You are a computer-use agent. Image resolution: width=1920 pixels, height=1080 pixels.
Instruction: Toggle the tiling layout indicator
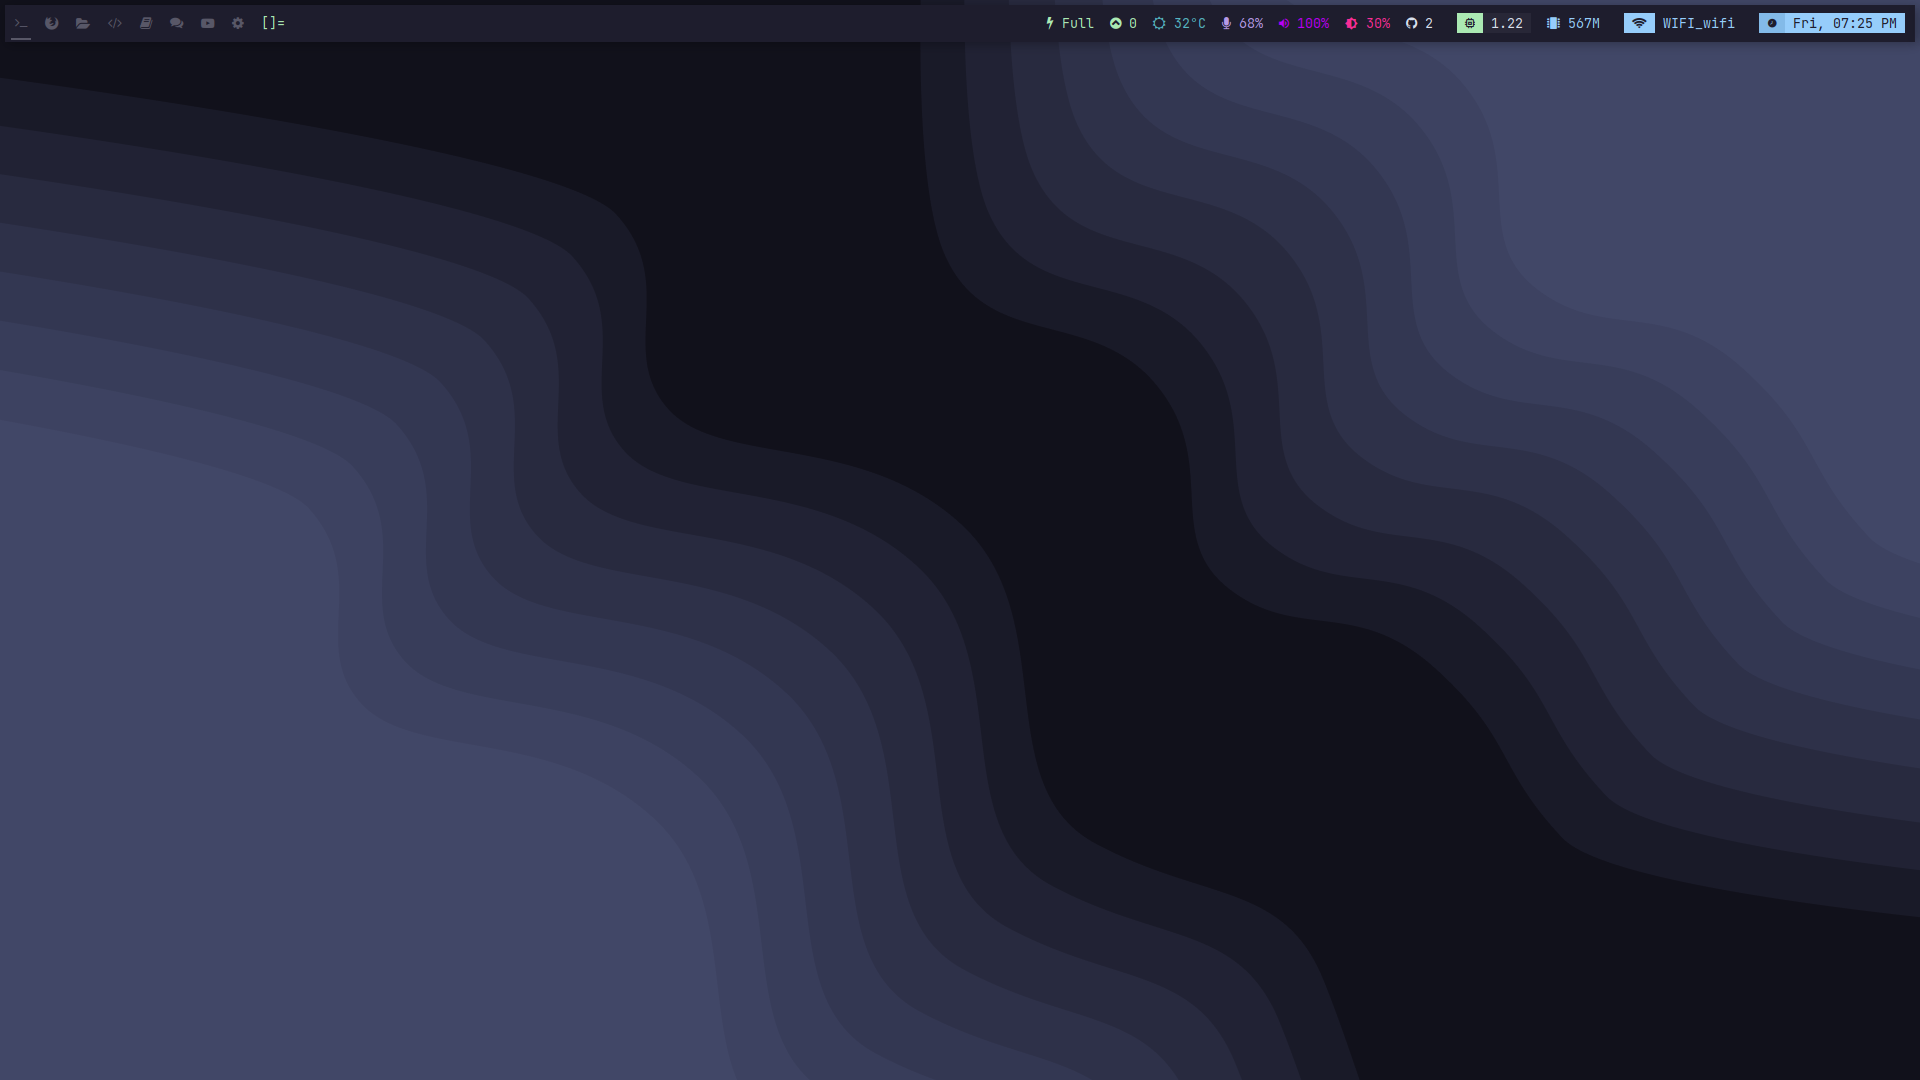click(x=273, y=23)
